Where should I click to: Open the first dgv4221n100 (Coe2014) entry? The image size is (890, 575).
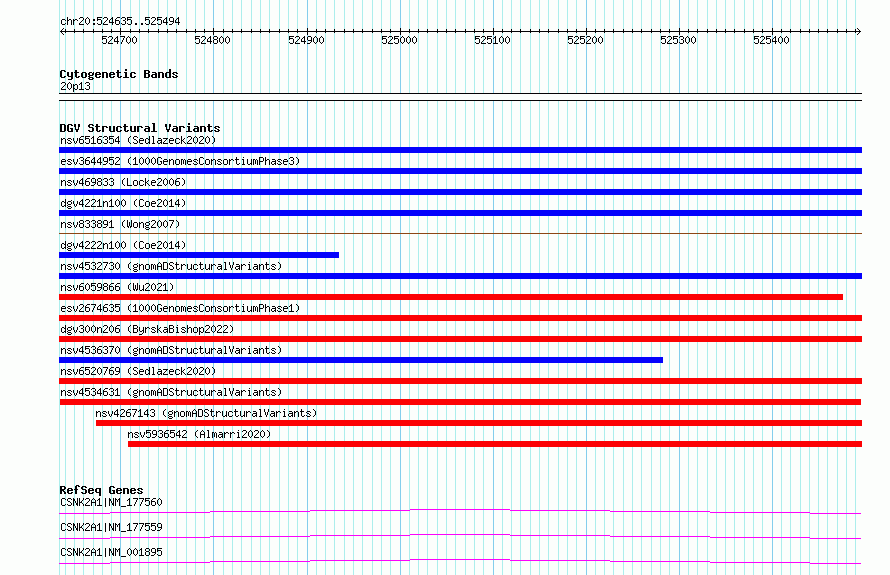point(123,203)
